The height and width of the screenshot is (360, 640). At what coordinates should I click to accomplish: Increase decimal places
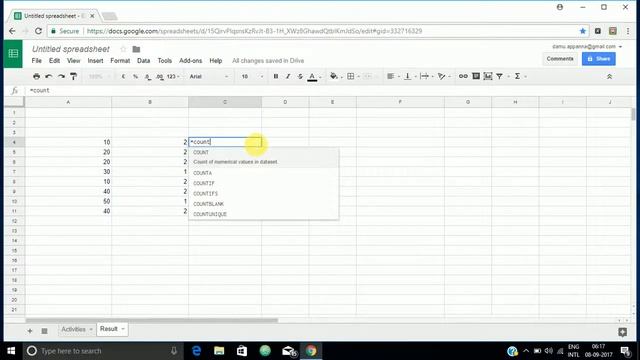coord(159,76)
